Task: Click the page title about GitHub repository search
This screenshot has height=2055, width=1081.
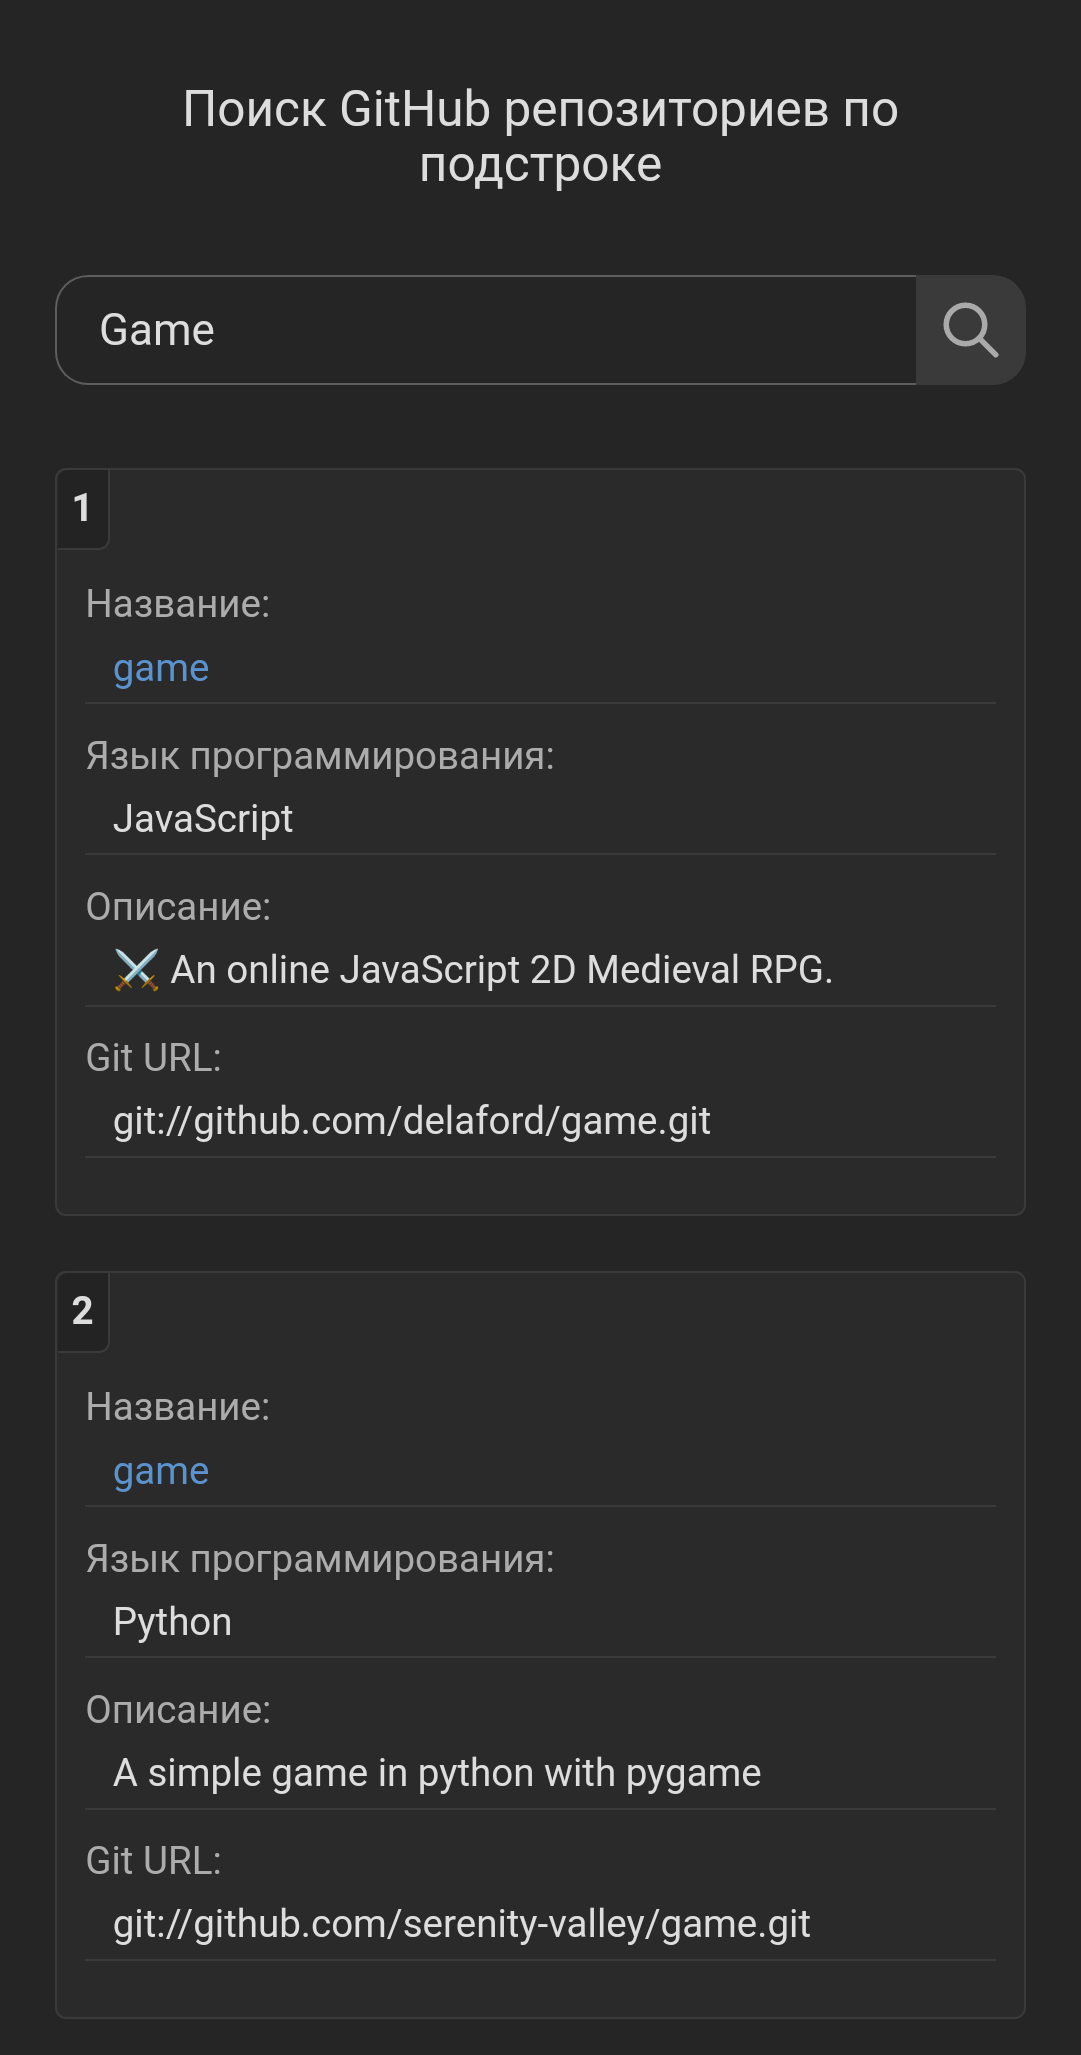Action: coord(540,135)
